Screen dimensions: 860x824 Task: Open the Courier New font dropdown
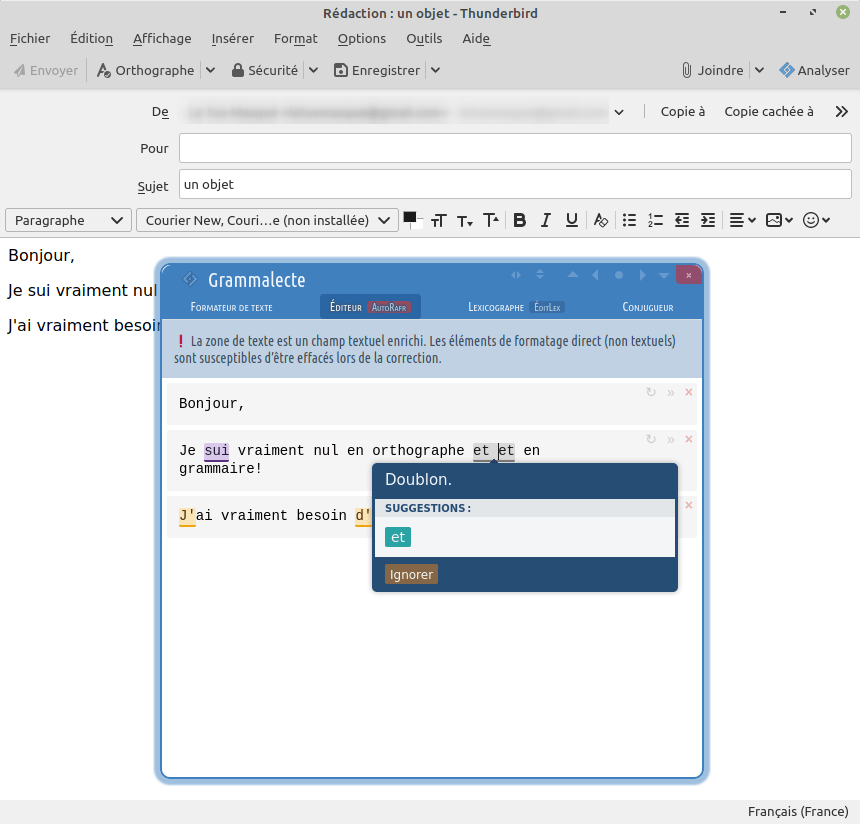point(267,220)
